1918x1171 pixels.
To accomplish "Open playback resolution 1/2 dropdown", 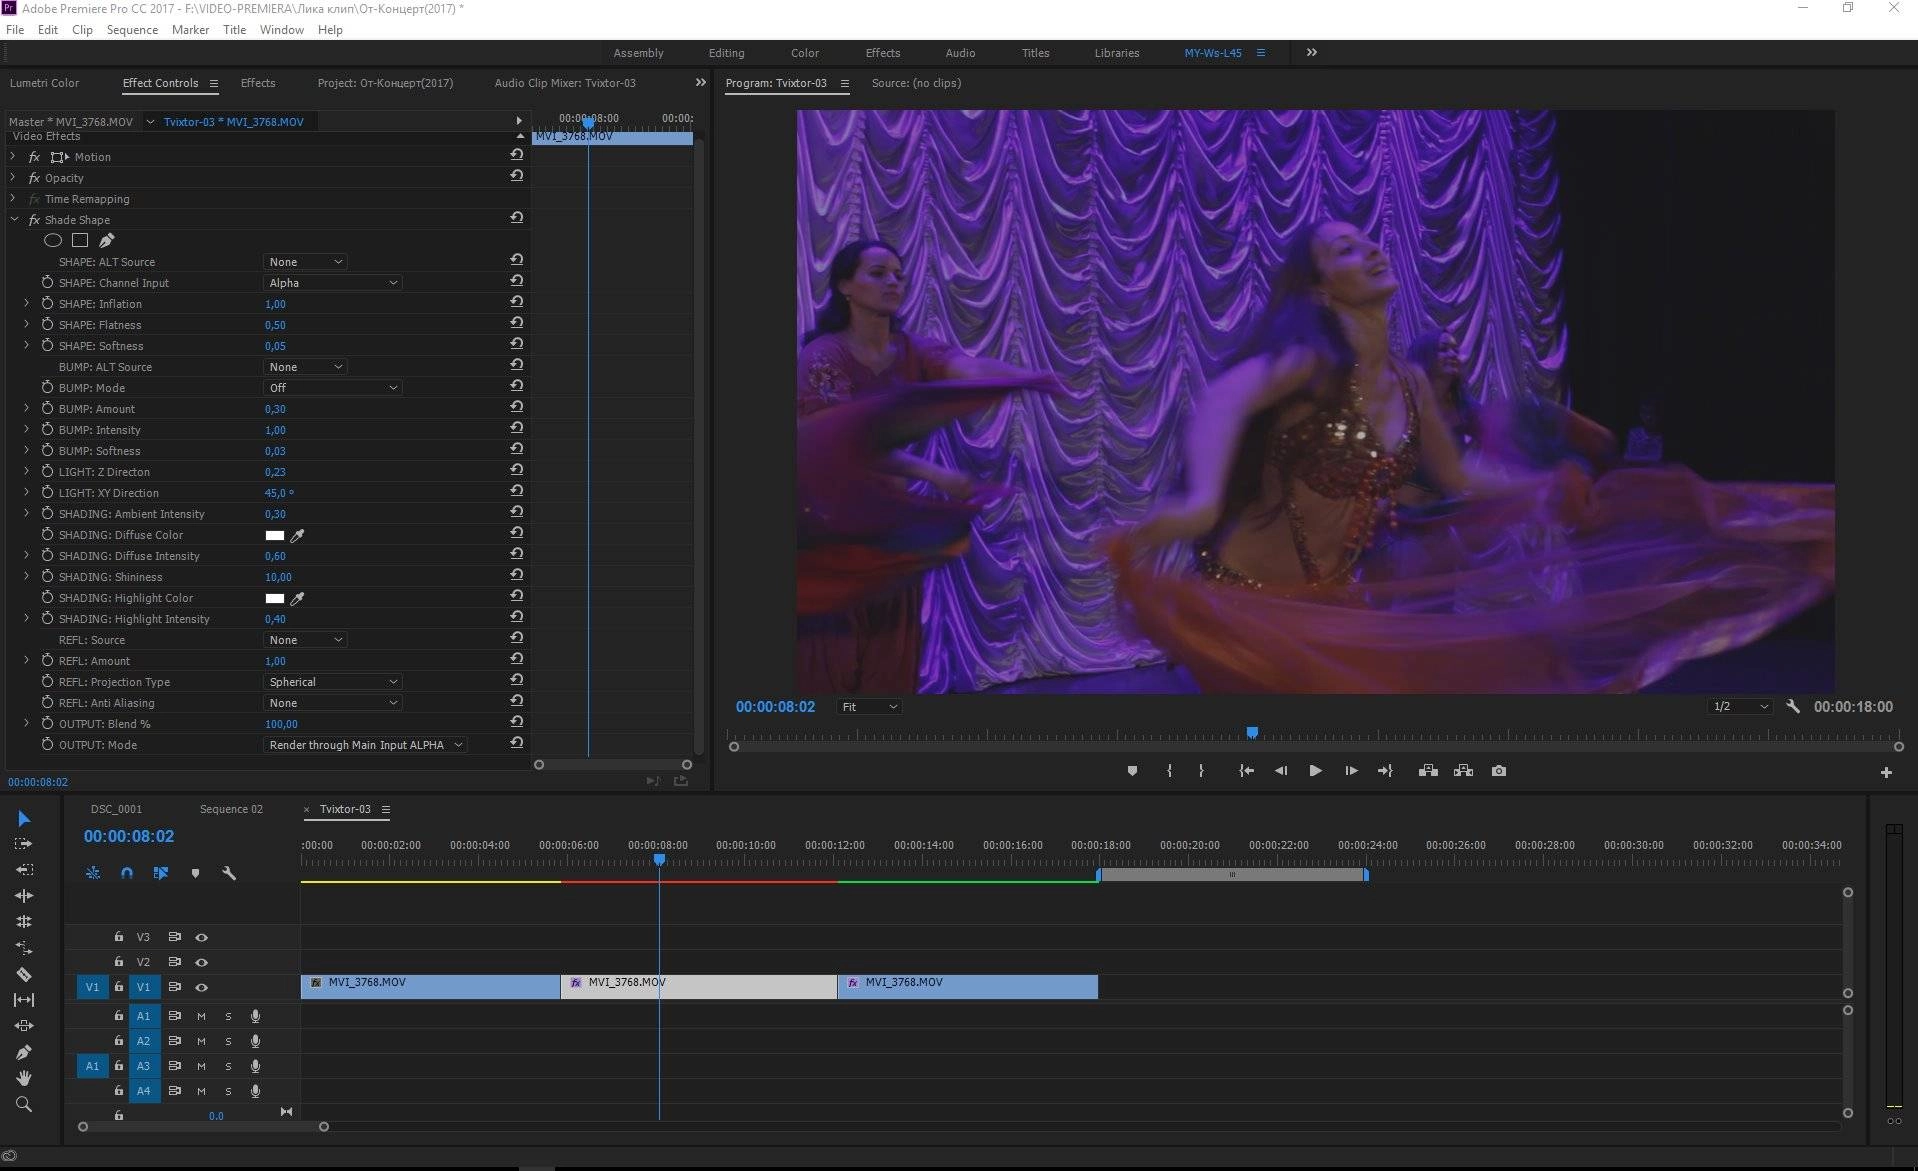I will (x=1741, y=707).
